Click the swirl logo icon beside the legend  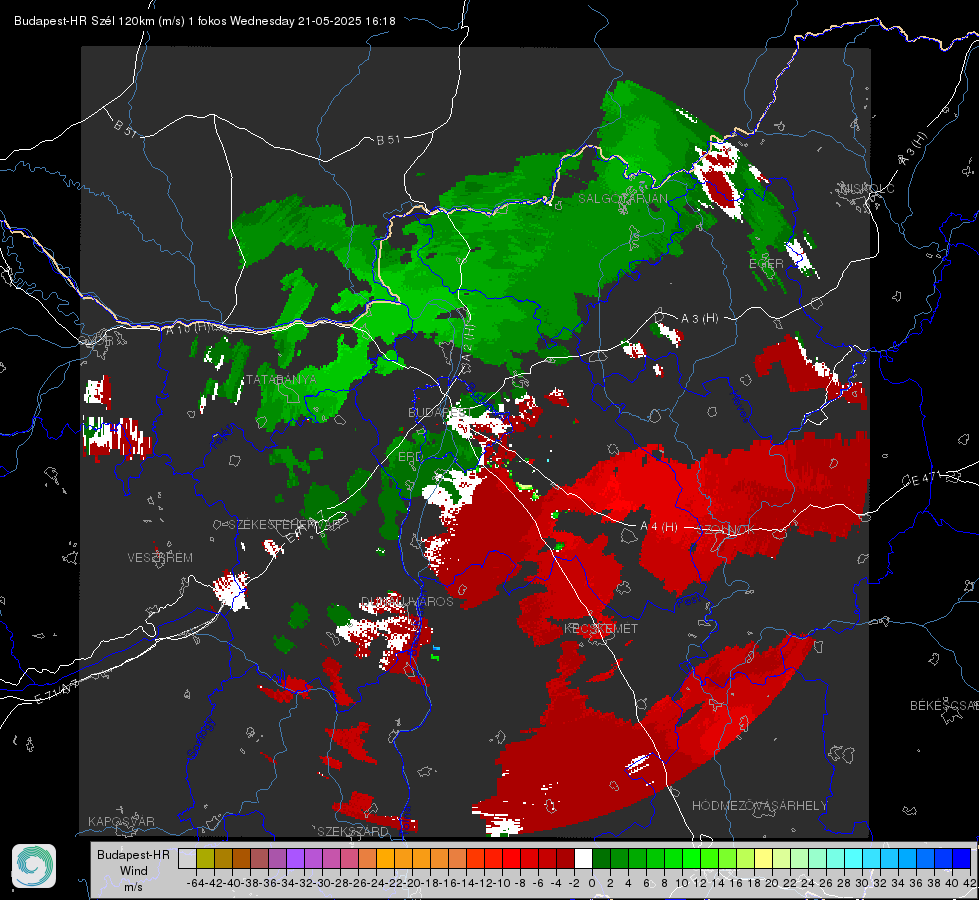(34, 866)
